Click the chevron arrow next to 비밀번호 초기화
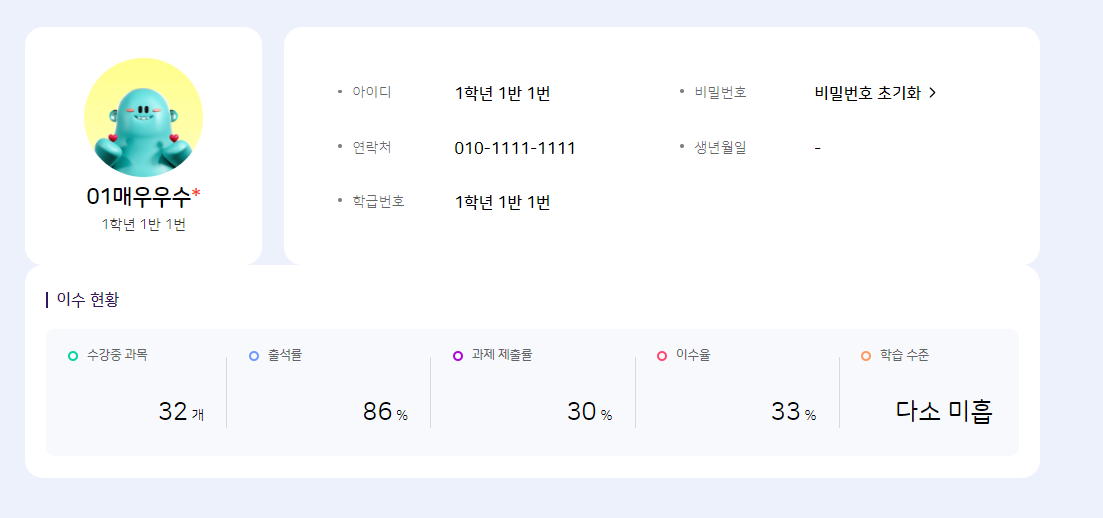1103x518 pixels. click(x=933, y=93)
